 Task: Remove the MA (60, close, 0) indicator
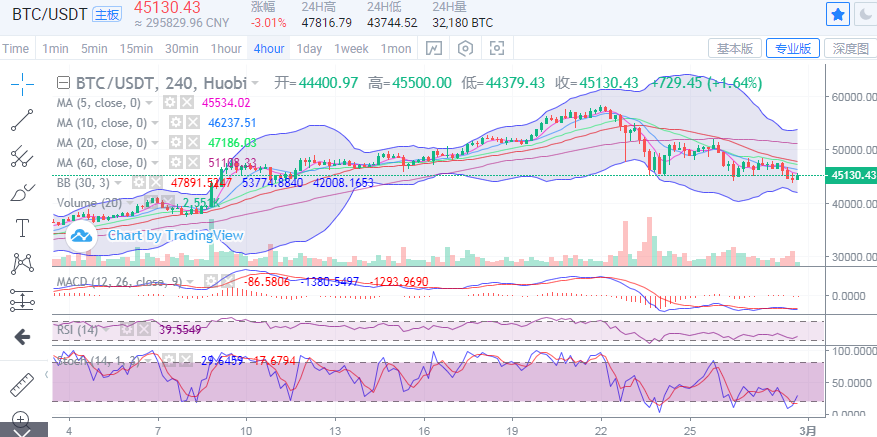coord(193,163)
